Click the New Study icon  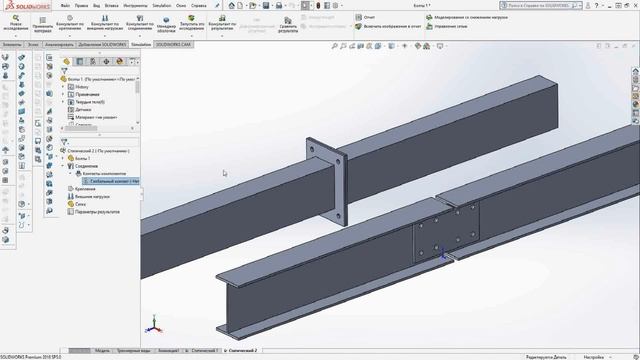(16, 18)
